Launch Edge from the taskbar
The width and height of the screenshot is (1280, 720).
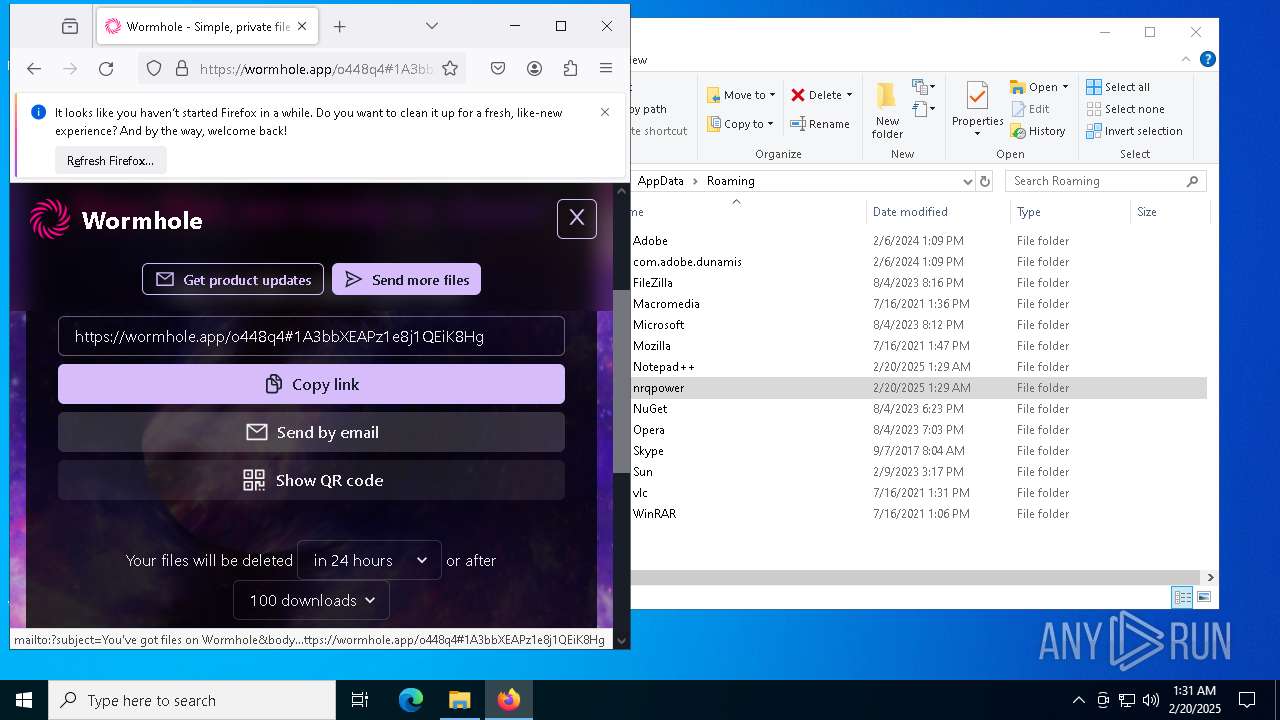click(x=411, y=700)
